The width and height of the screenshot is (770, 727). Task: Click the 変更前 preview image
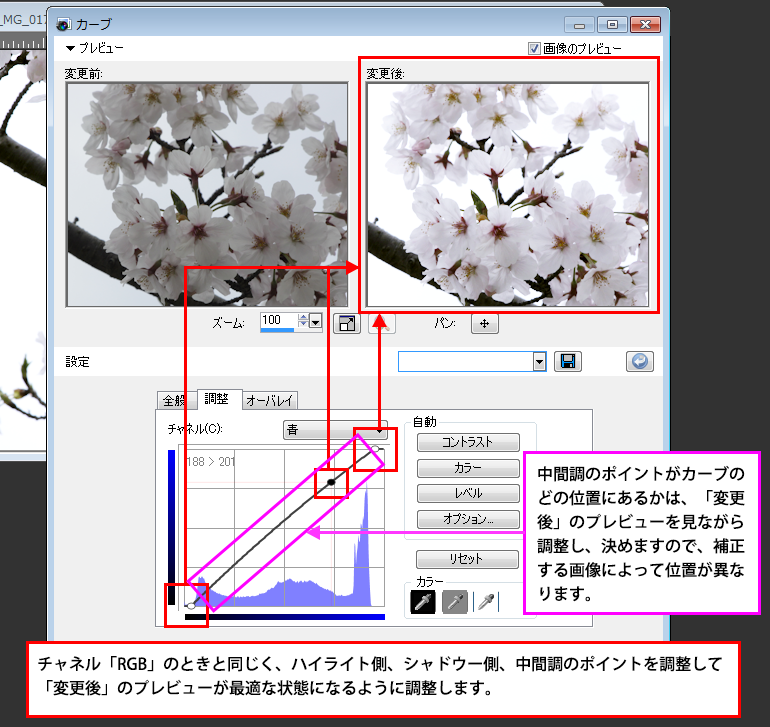pyautogui.click(x=207, y=195)
